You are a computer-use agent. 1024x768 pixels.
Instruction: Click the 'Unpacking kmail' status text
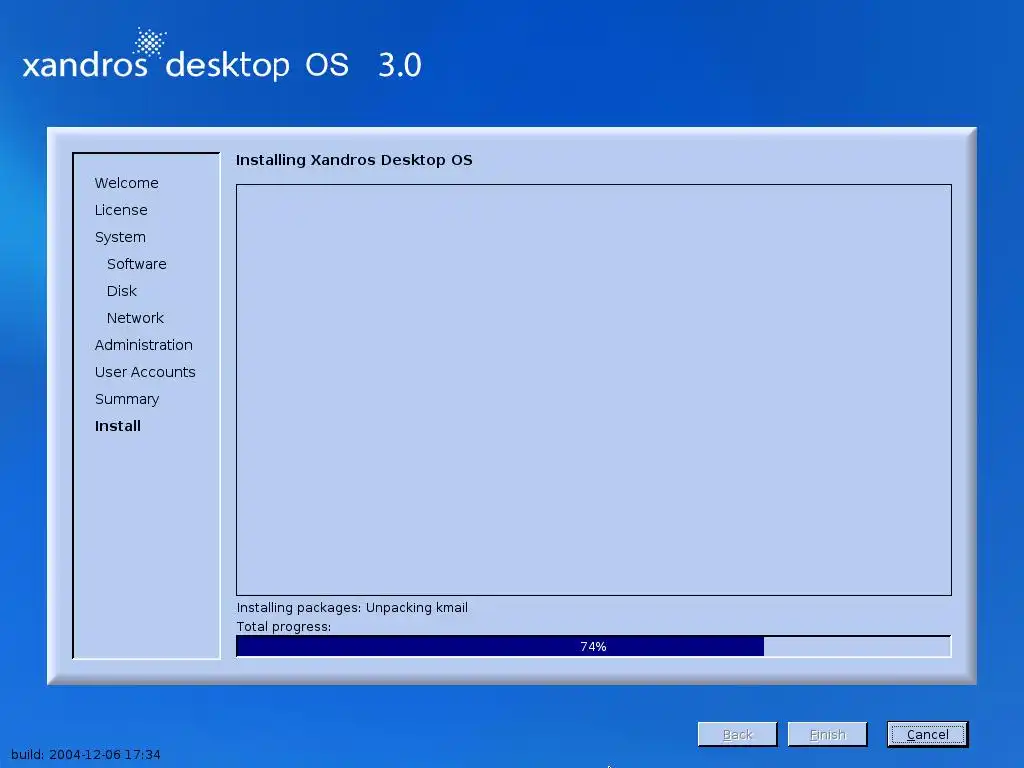tap(417, 607)
